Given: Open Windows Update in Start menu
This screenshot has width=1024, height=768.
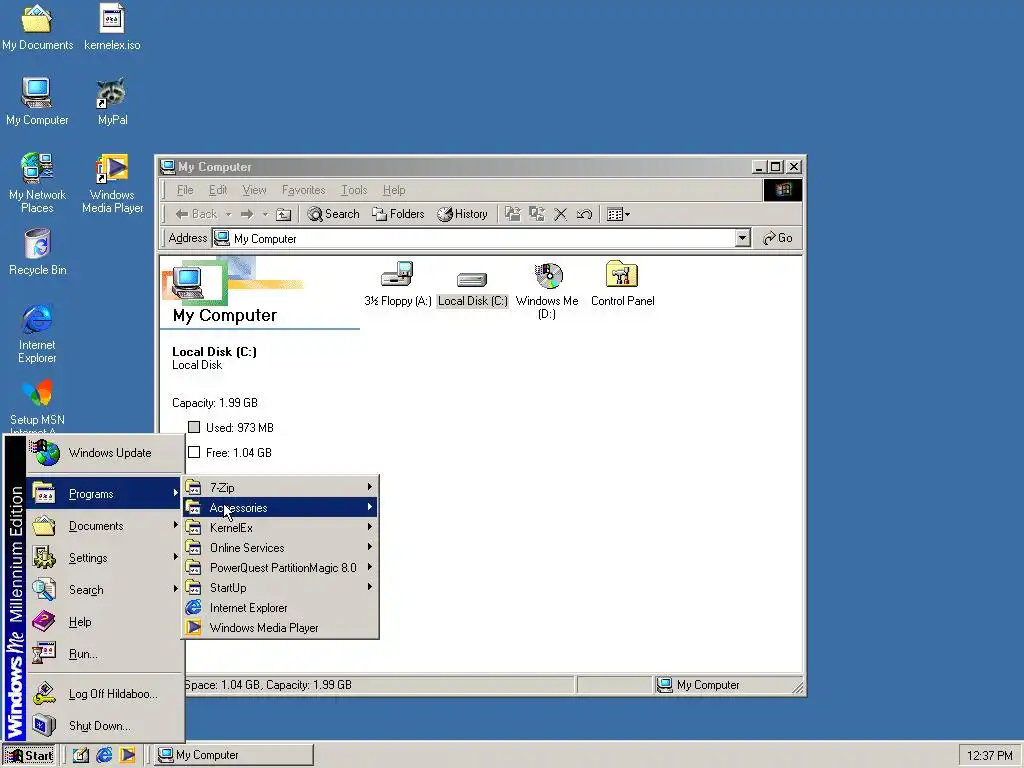Looking at the screenshot, I should click(x=105, y=453).
